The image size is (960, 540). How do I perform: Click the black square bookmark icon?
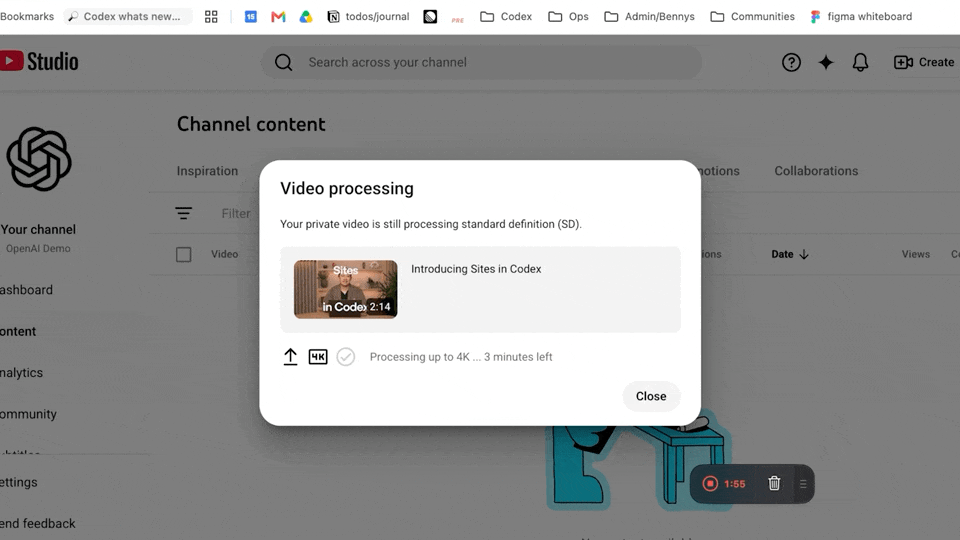pos(430,17)
